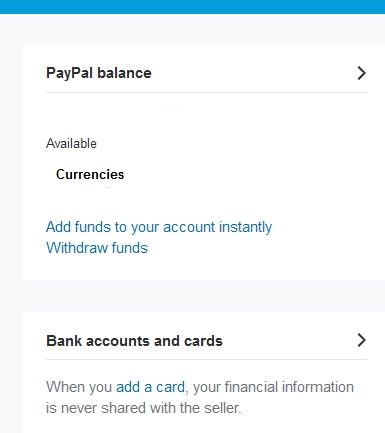Image resolution: width=385 pixels, height=433 pixels.
Task: Follow the Withdraw funds link
Action: click(97, 248)
